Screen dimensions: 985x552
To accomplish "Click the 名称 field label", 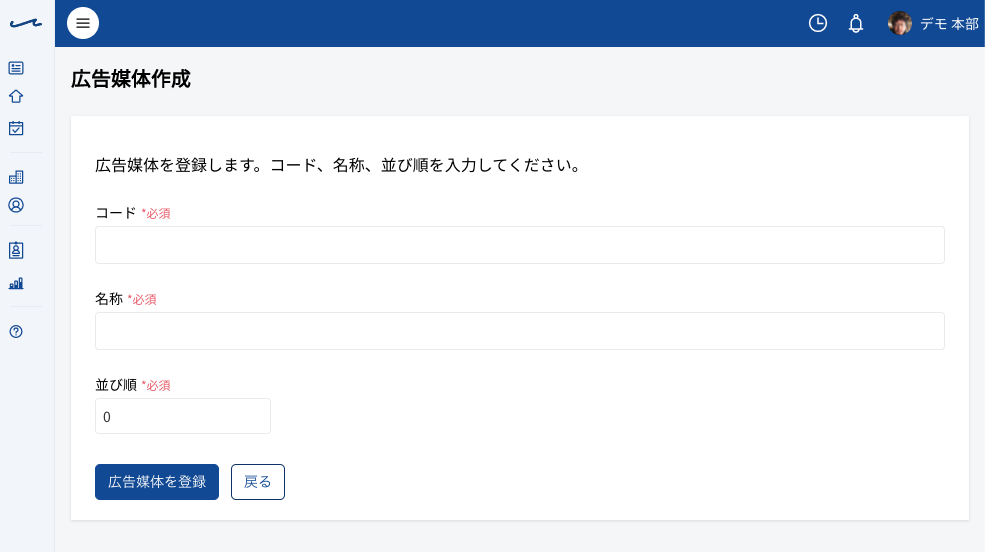I will [x=109, y=299].
